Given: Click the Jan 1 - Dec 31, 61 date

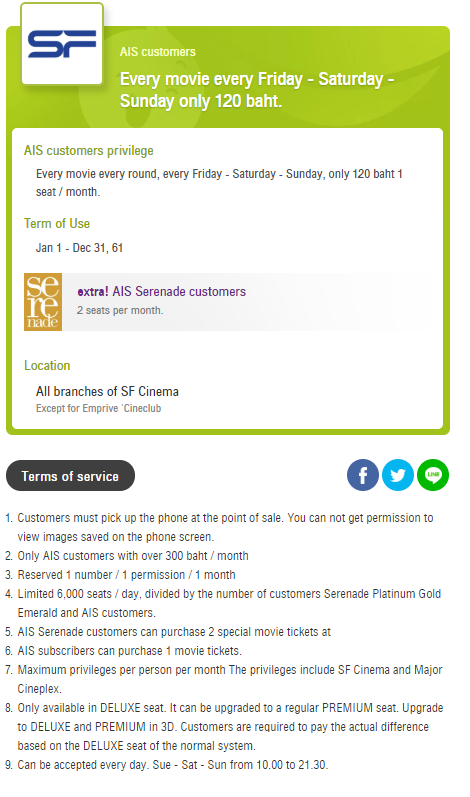Looking at the screenshot, I should (x=79, y=248).
